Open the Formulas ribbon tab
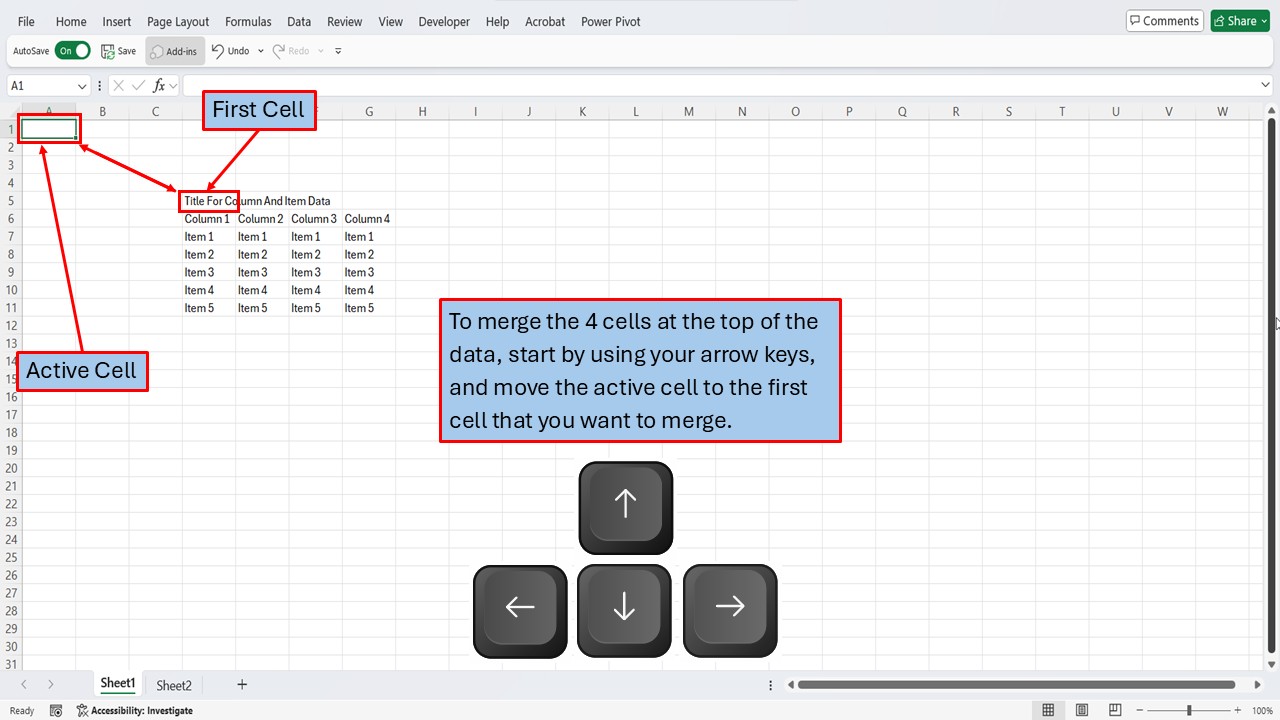The image size is (1280, 720). pos(248,21)
